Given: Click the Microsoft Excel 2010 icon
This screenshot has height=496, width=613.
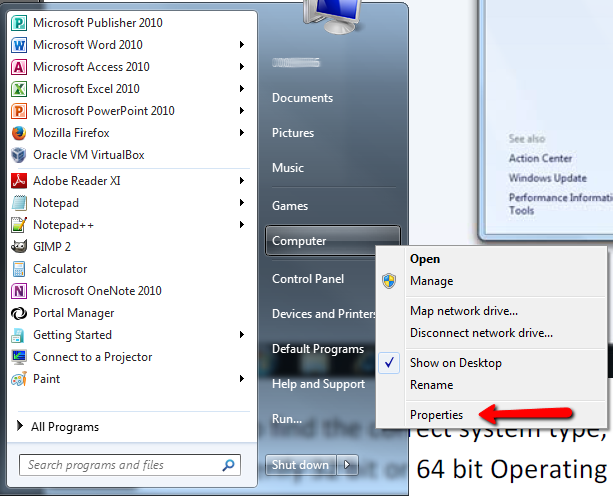Looking at the screenshot, I should [19, 89].
